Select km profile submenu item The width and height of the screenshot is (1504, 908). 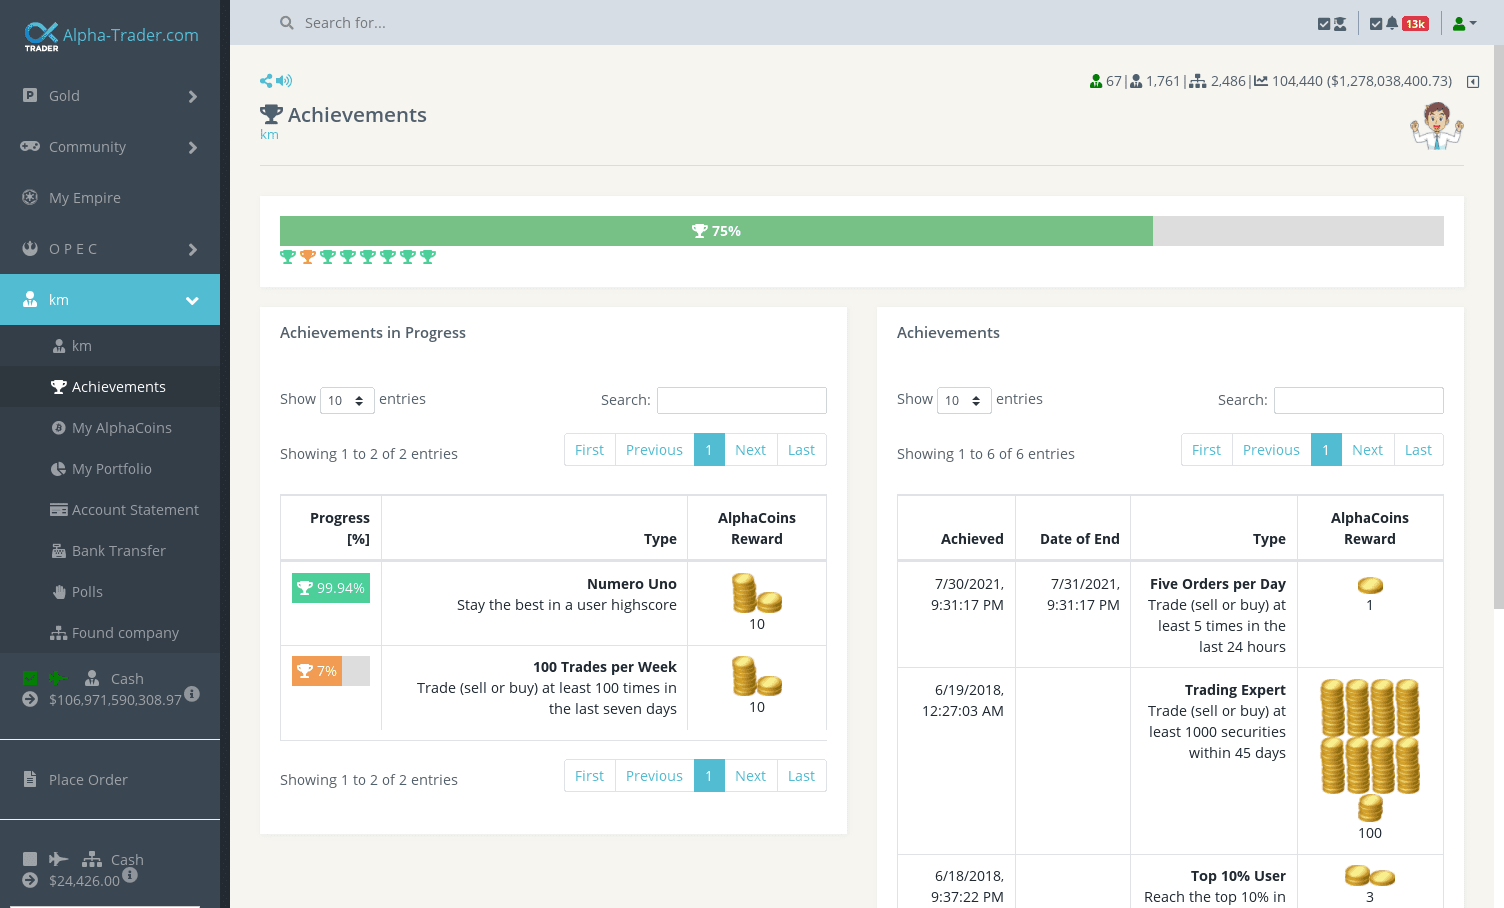tap(110, 346)
